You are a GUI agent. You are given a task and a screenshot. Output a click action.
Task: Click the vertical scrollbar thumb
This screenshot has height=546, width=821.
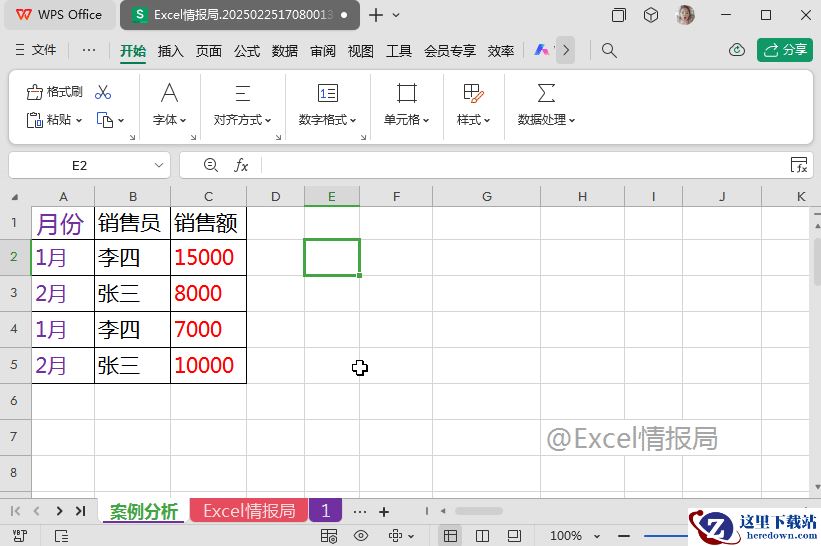pyautogui.click(x=817, y=261)
